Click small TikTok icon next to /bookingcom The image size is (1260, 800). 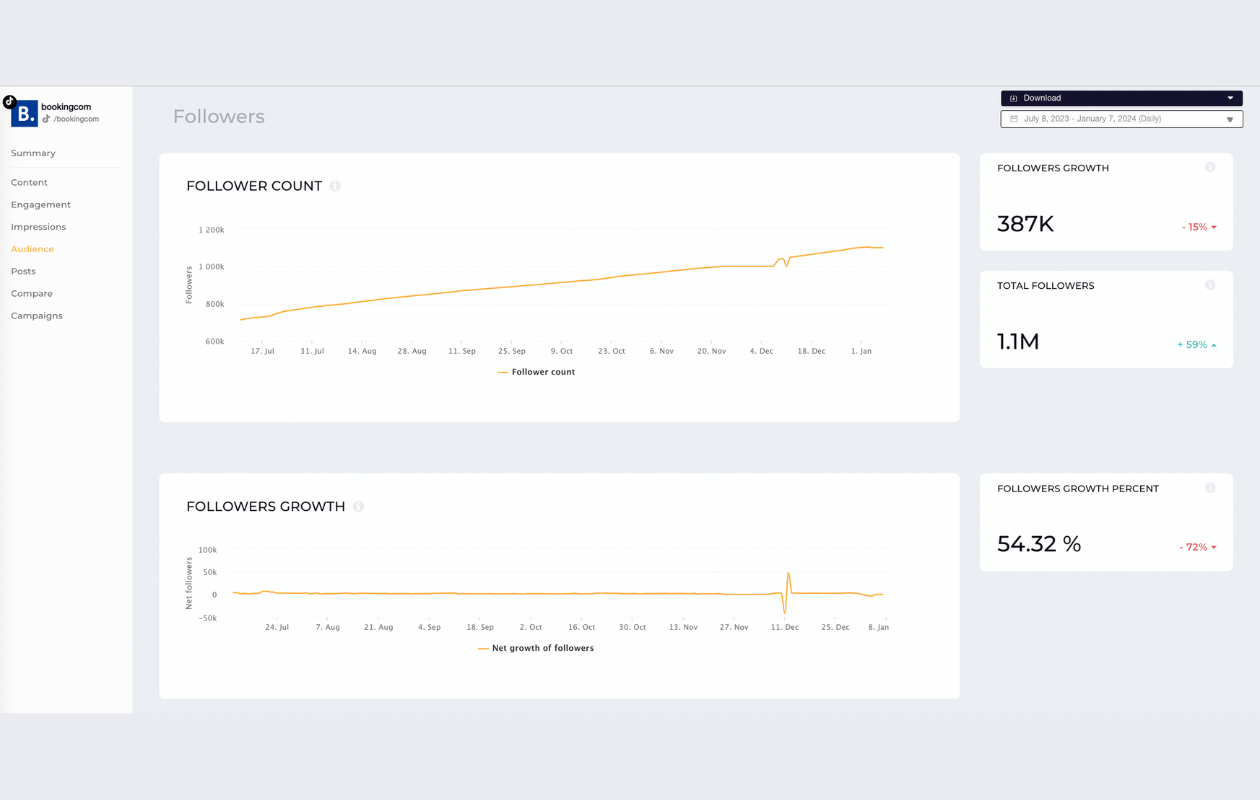pos(46,119)
